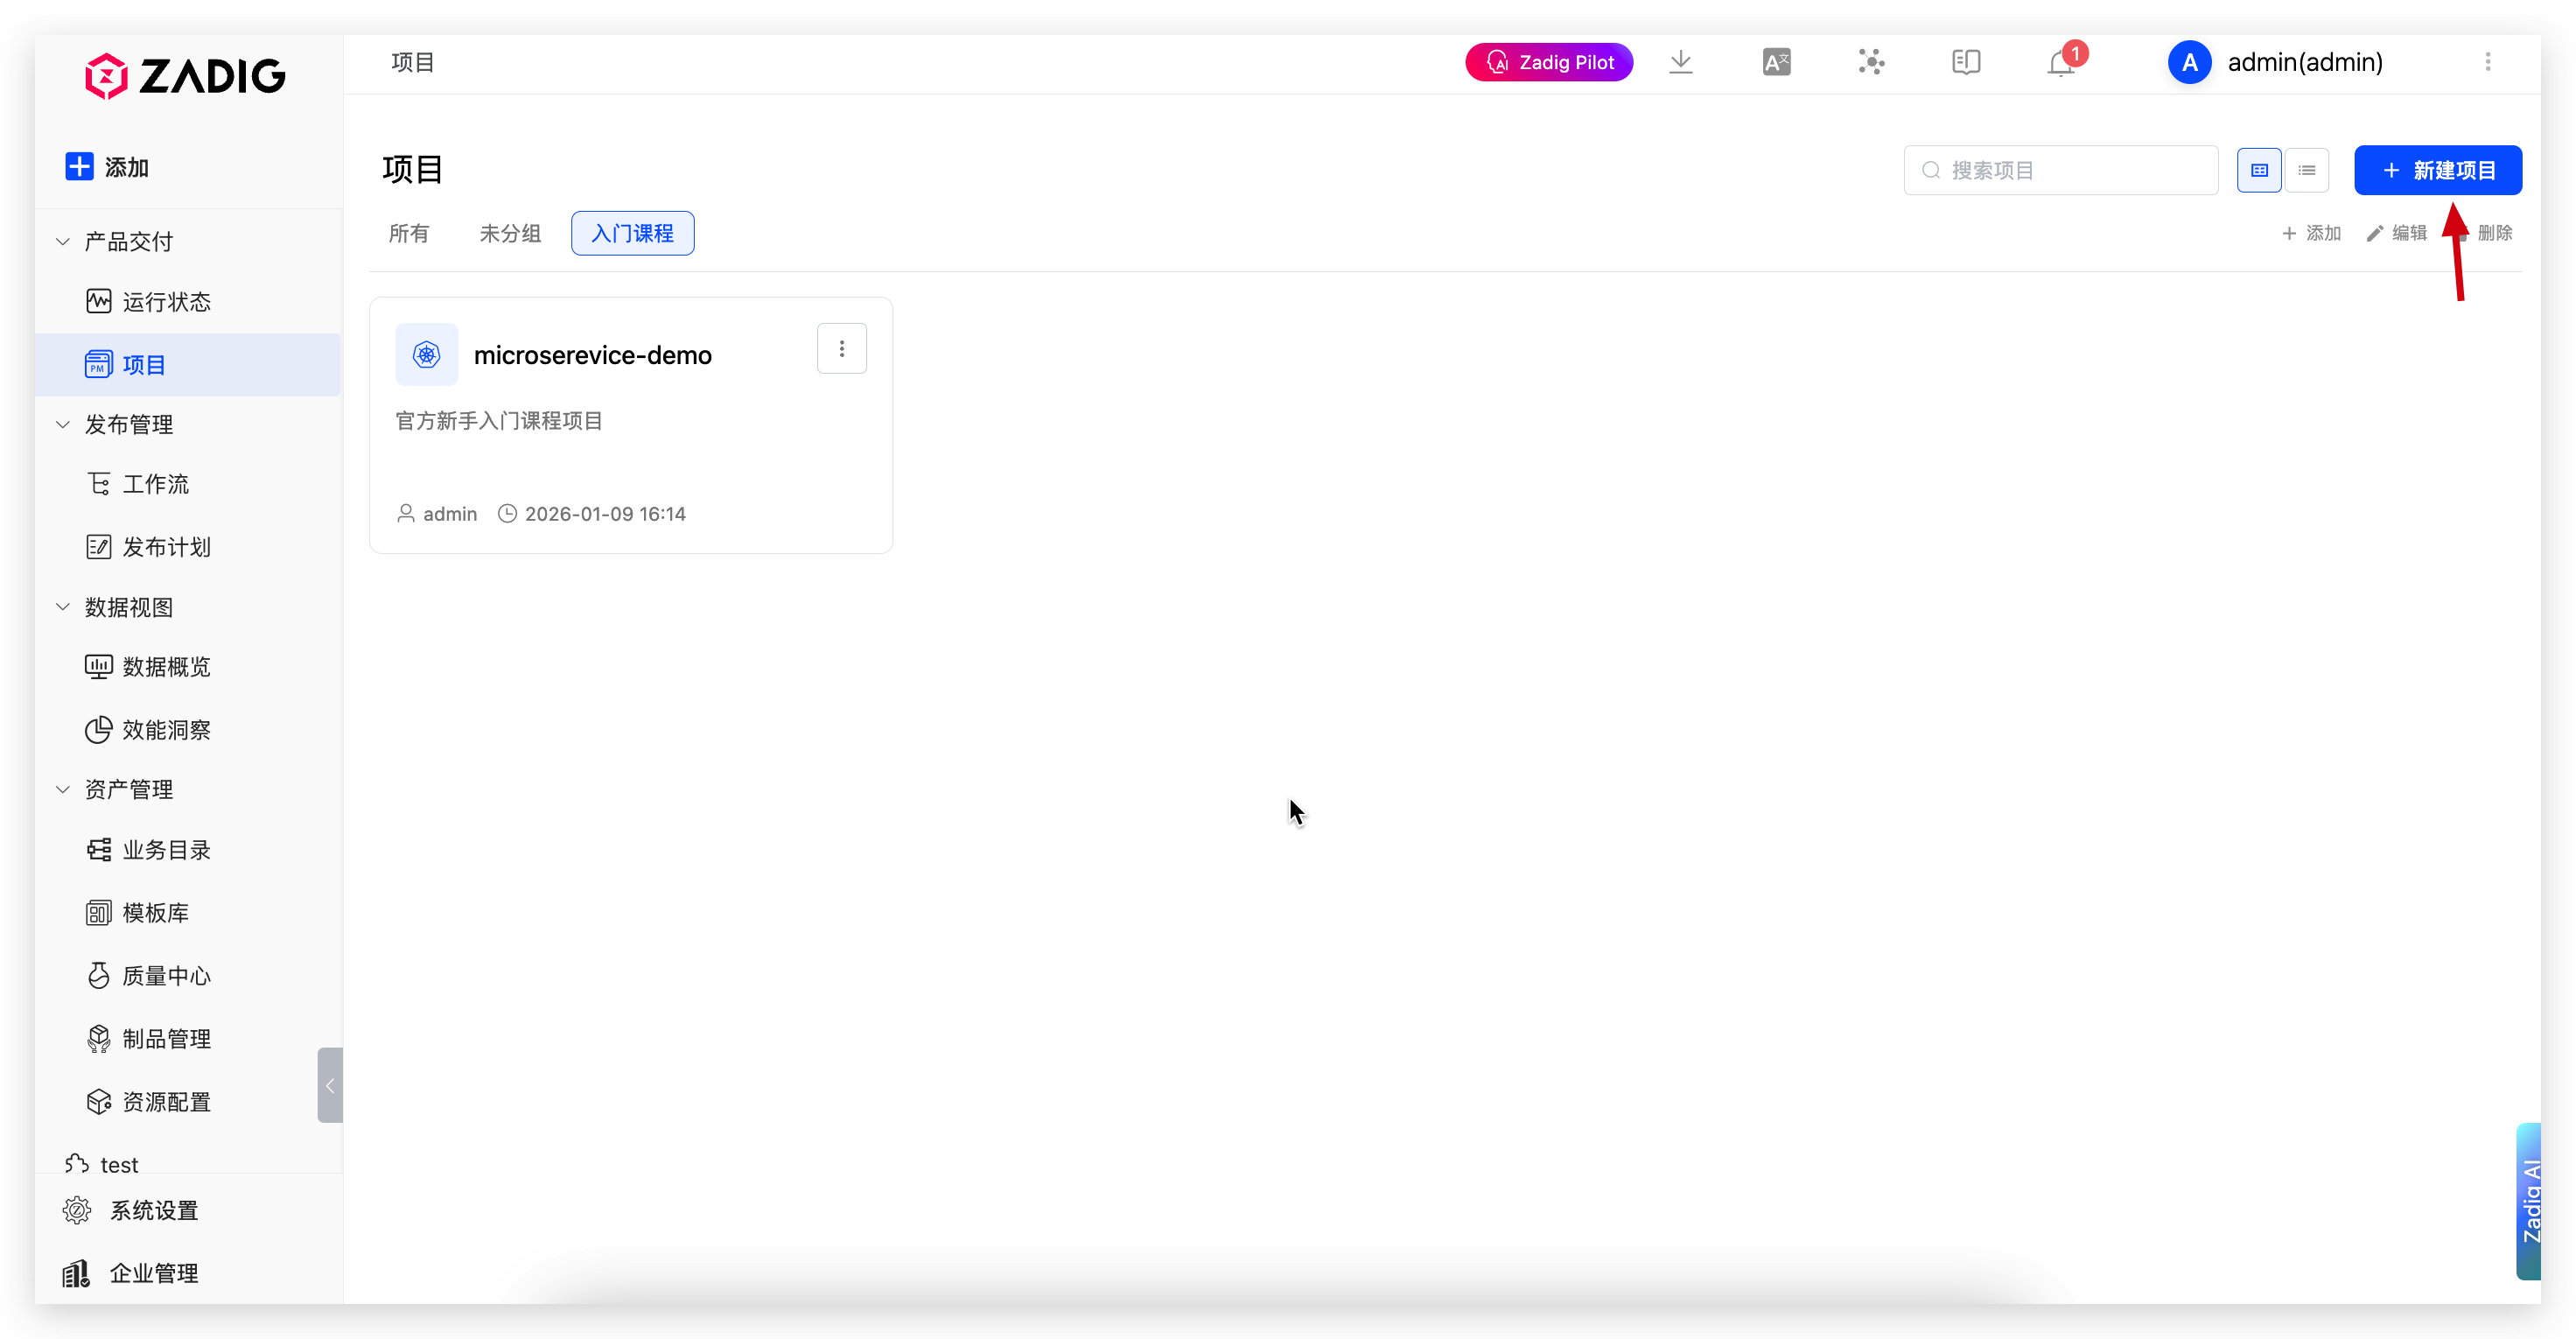Select the 所有 group tab
Image resolution: width=2576 pixels, height=1339 pixels.
click(x=409, y=233)
